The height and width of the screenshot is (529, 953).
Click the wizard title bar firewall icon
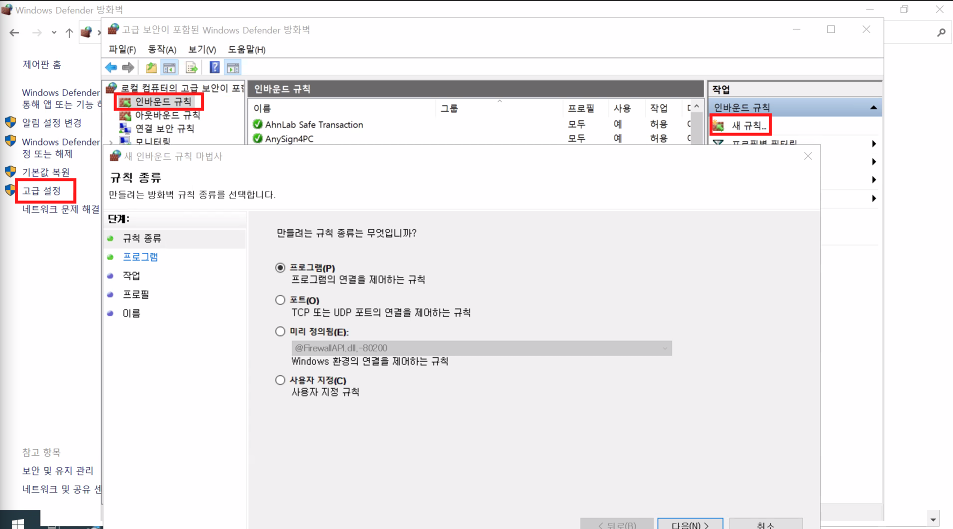pyautogui.click(x=115, y=156)
